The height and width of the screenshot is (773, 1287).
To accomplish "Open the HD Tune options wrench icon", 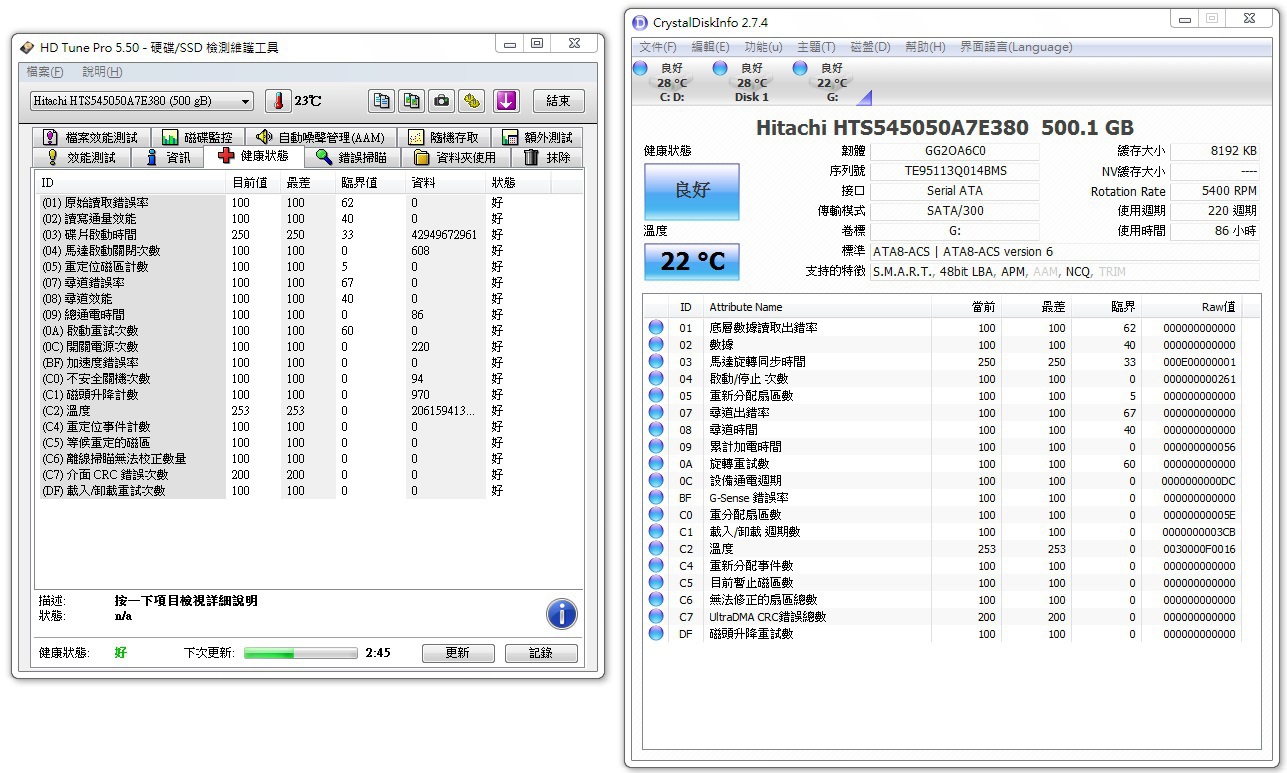I will click(472, 101).
